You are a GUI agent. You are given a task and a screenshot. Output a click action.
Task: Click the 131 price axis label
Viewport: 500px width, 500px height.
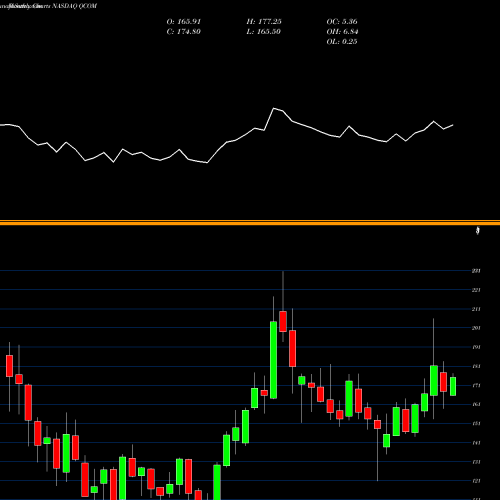pyautogui.click(x=476, y=462)
